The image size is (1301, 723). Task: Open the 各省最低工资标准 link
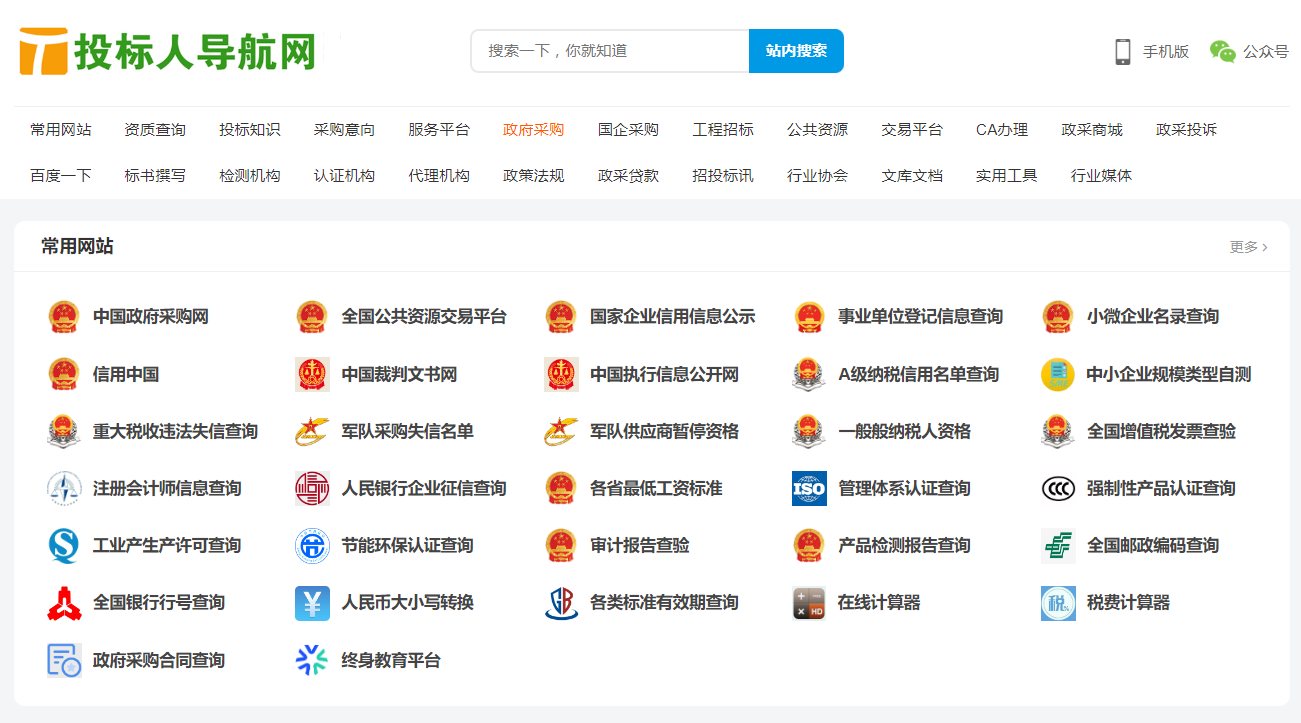click(x=656, y=488)
